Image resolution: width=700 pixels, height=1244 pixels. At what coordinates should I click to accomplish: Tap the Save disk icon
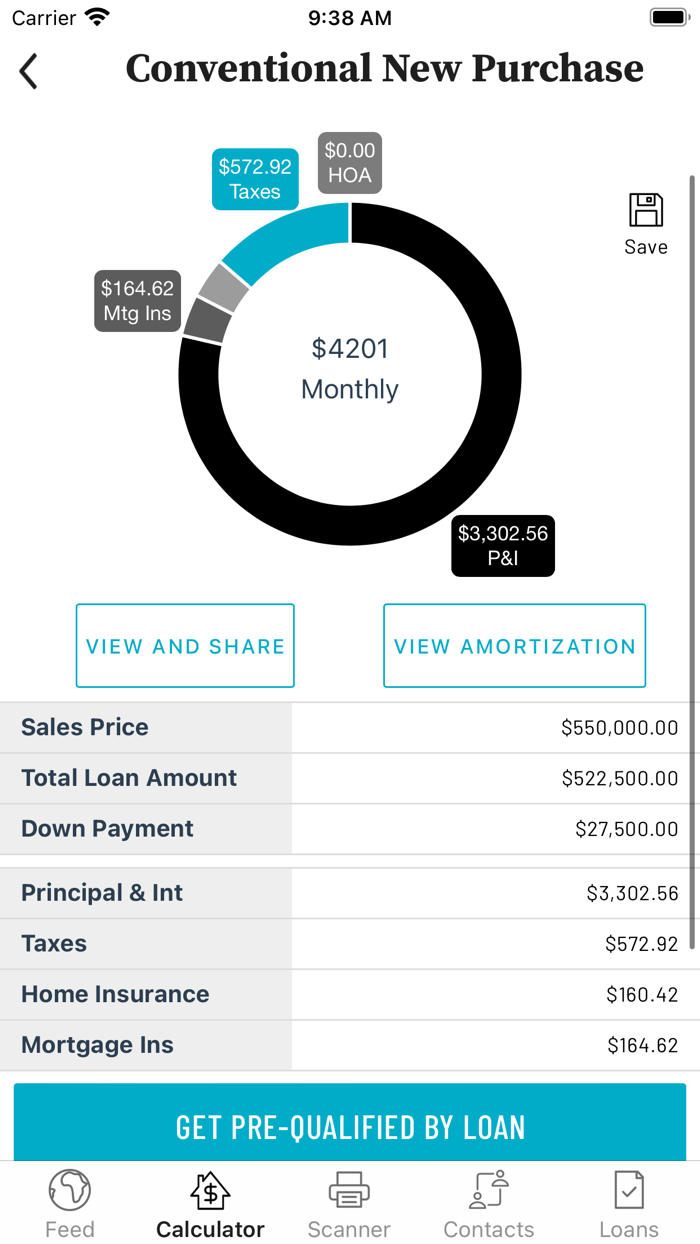(646, 210)
